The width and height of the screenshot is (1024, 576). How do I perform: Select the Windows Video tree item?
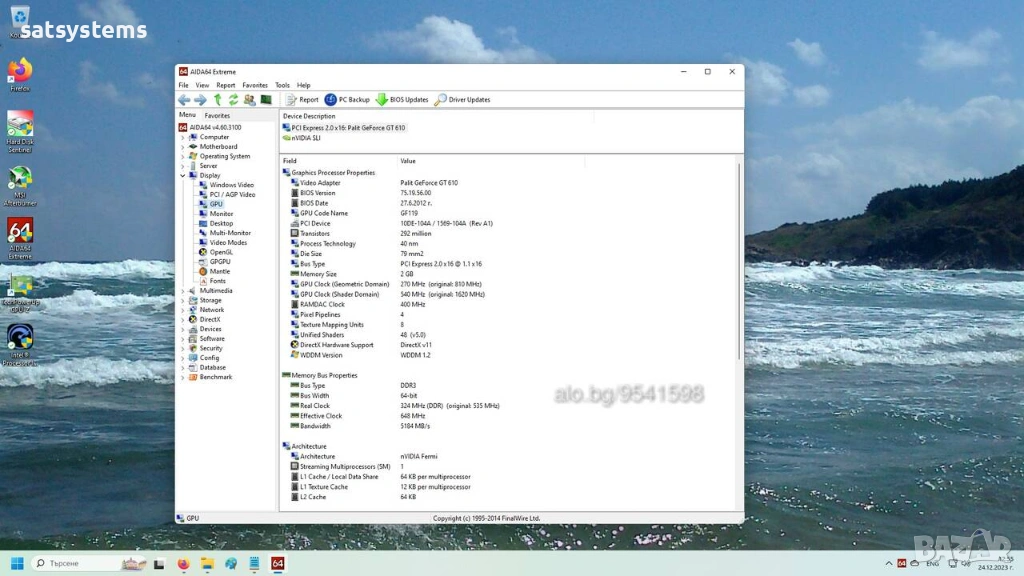(231, 185)
